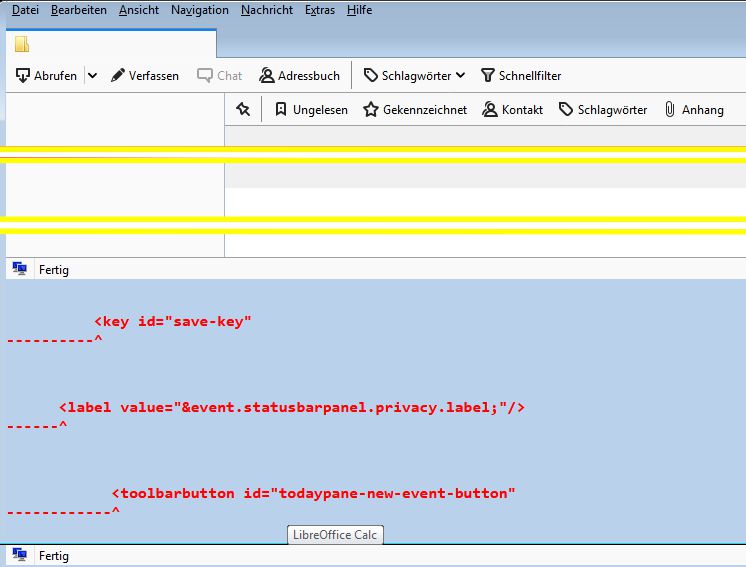Toggle the Ungelesen unread filter
This screenshot has height=567, width=746.
(x=311, y=110)
